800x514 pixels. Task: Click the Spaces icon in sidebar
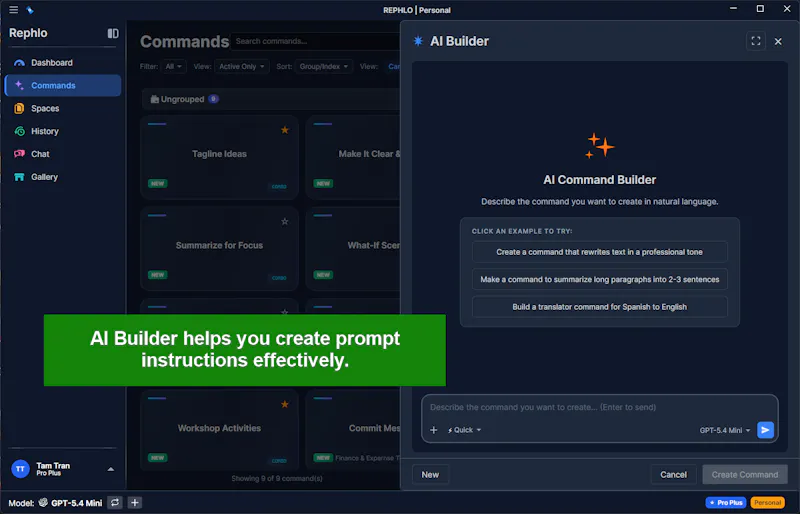point(19,108)
